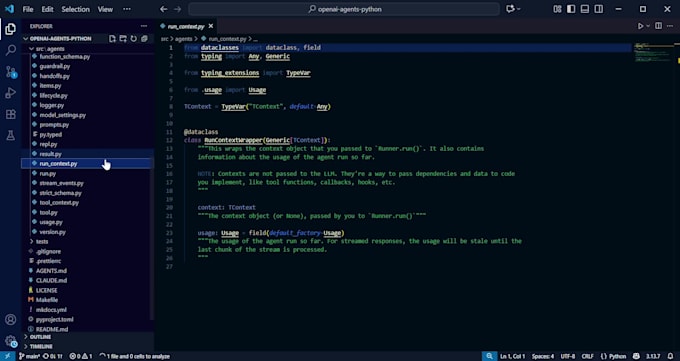
Task: Open the Testing flask view
Action: (10, 135)
